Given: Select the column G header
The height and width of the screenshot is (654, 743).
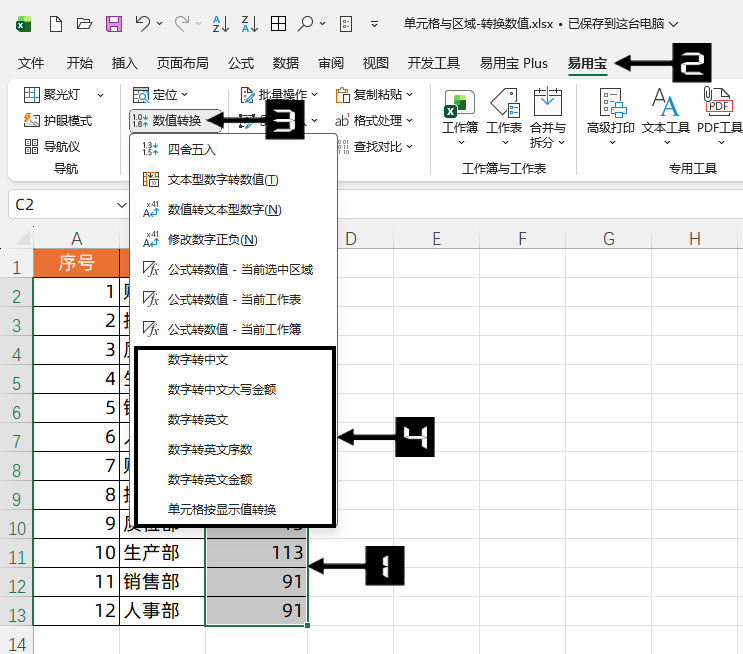Looking at the screenshot, I should click(x=608, y=238).
